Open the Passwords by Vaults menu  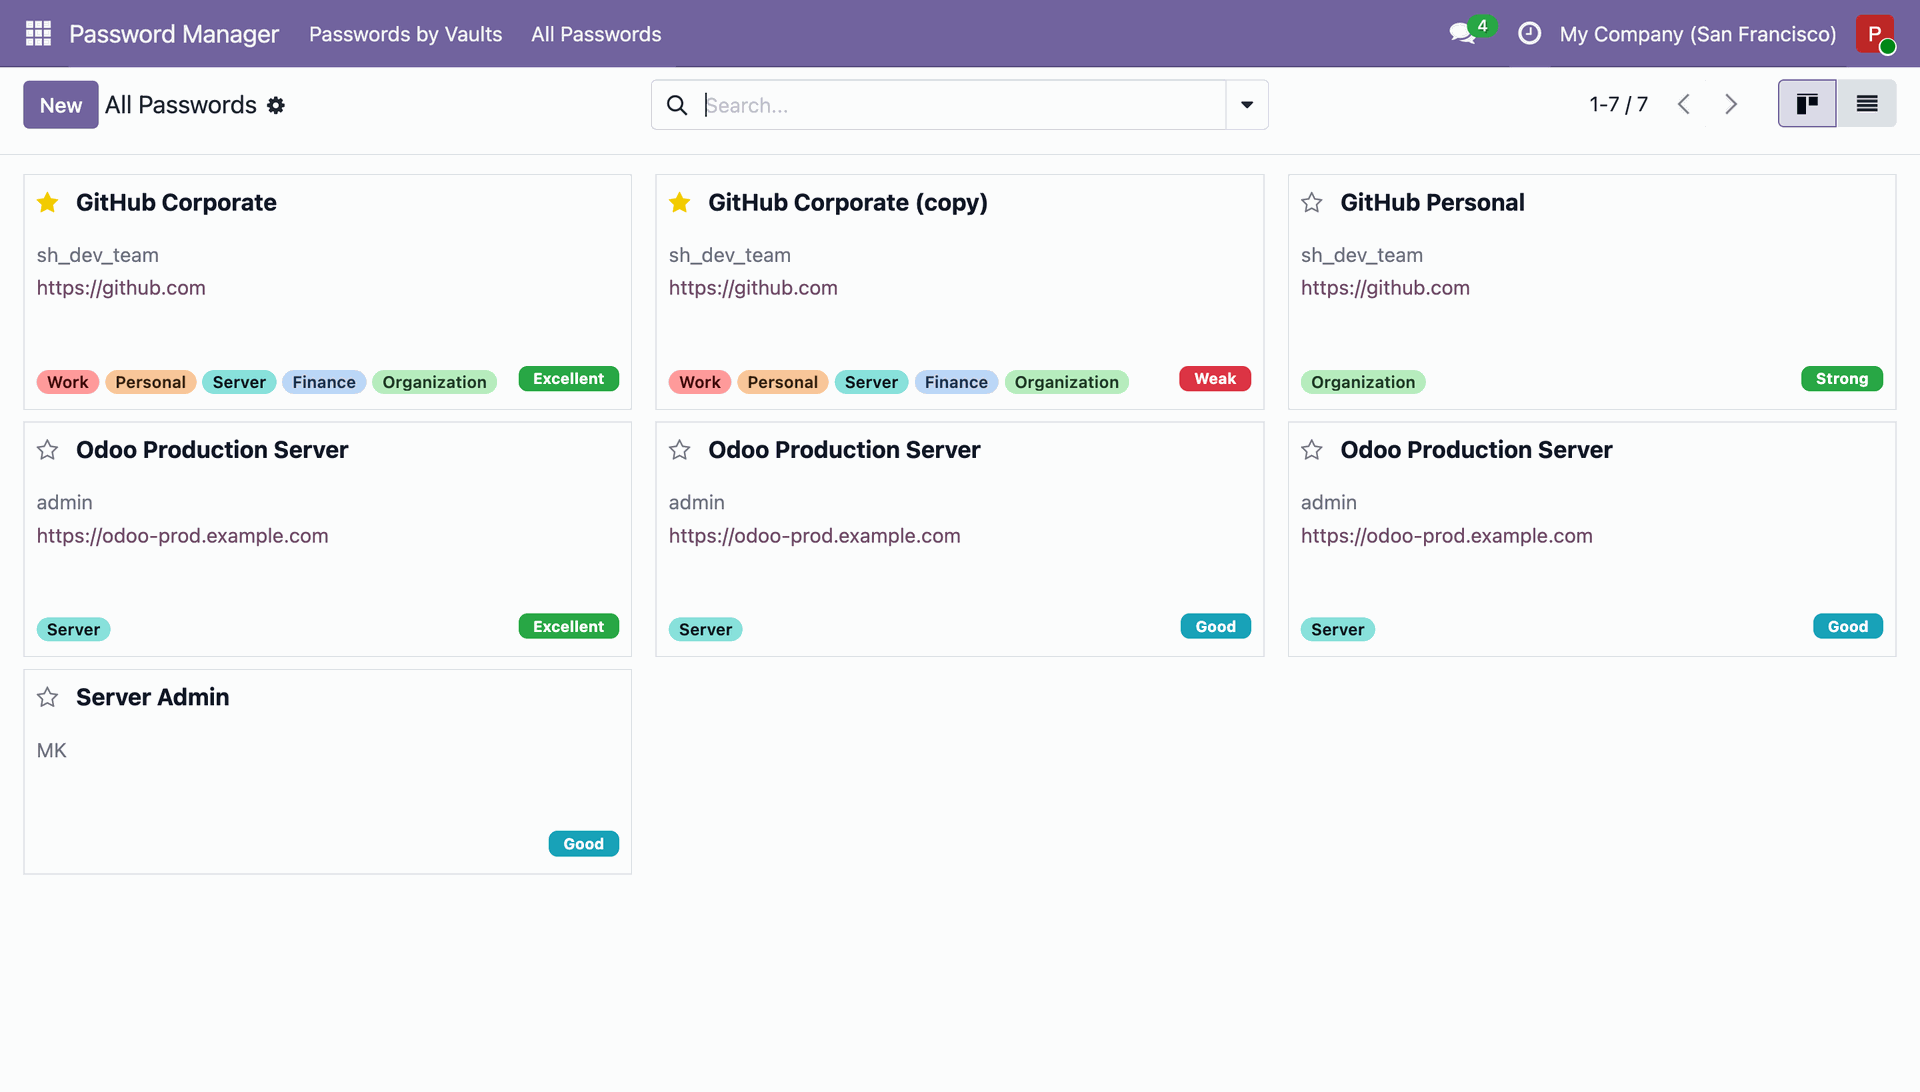(406, 34)
